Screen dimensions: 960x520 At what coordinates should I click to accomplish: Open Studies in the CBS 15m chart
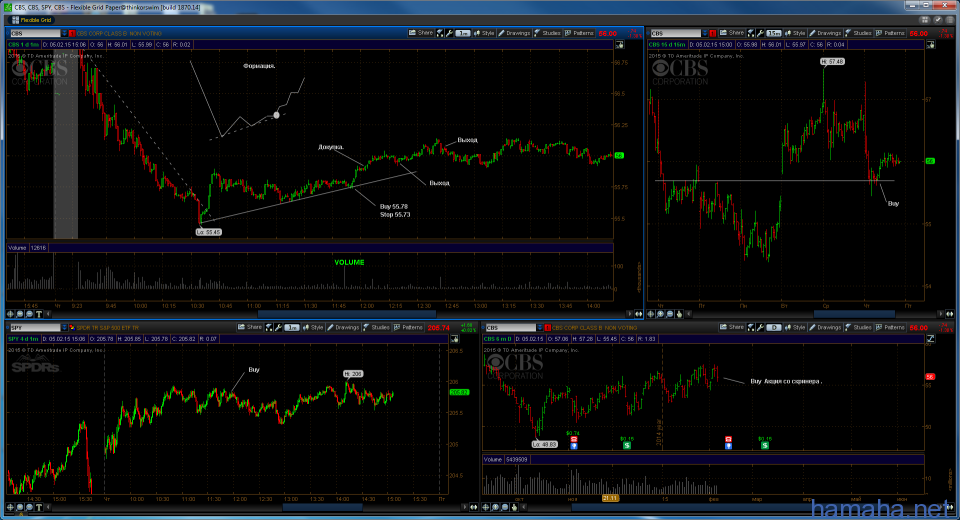coord(858,33)
